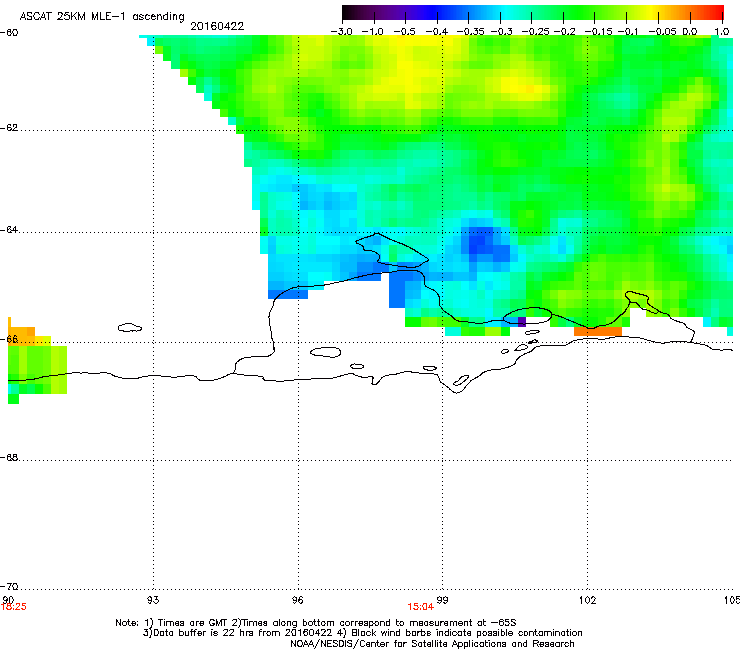
Task: Click the red time stamp 15:04
Action: [x=420, y=607]
